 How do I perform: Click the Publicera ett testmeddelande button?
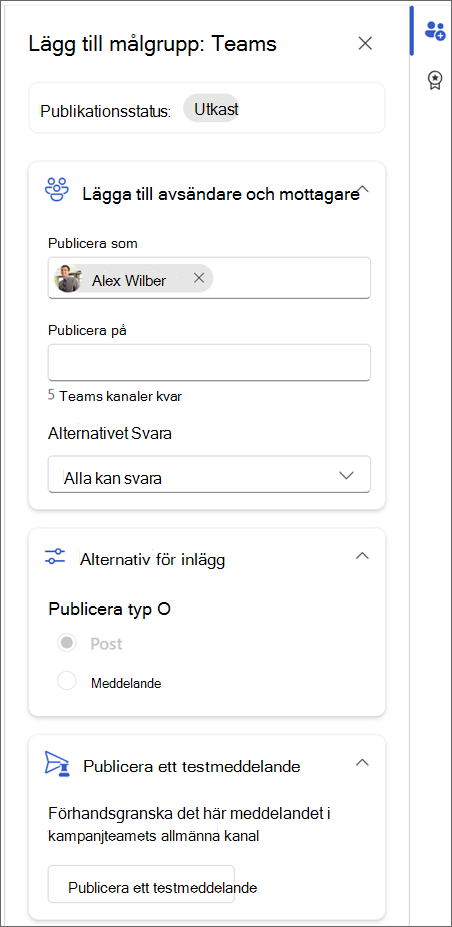point(141,884)
